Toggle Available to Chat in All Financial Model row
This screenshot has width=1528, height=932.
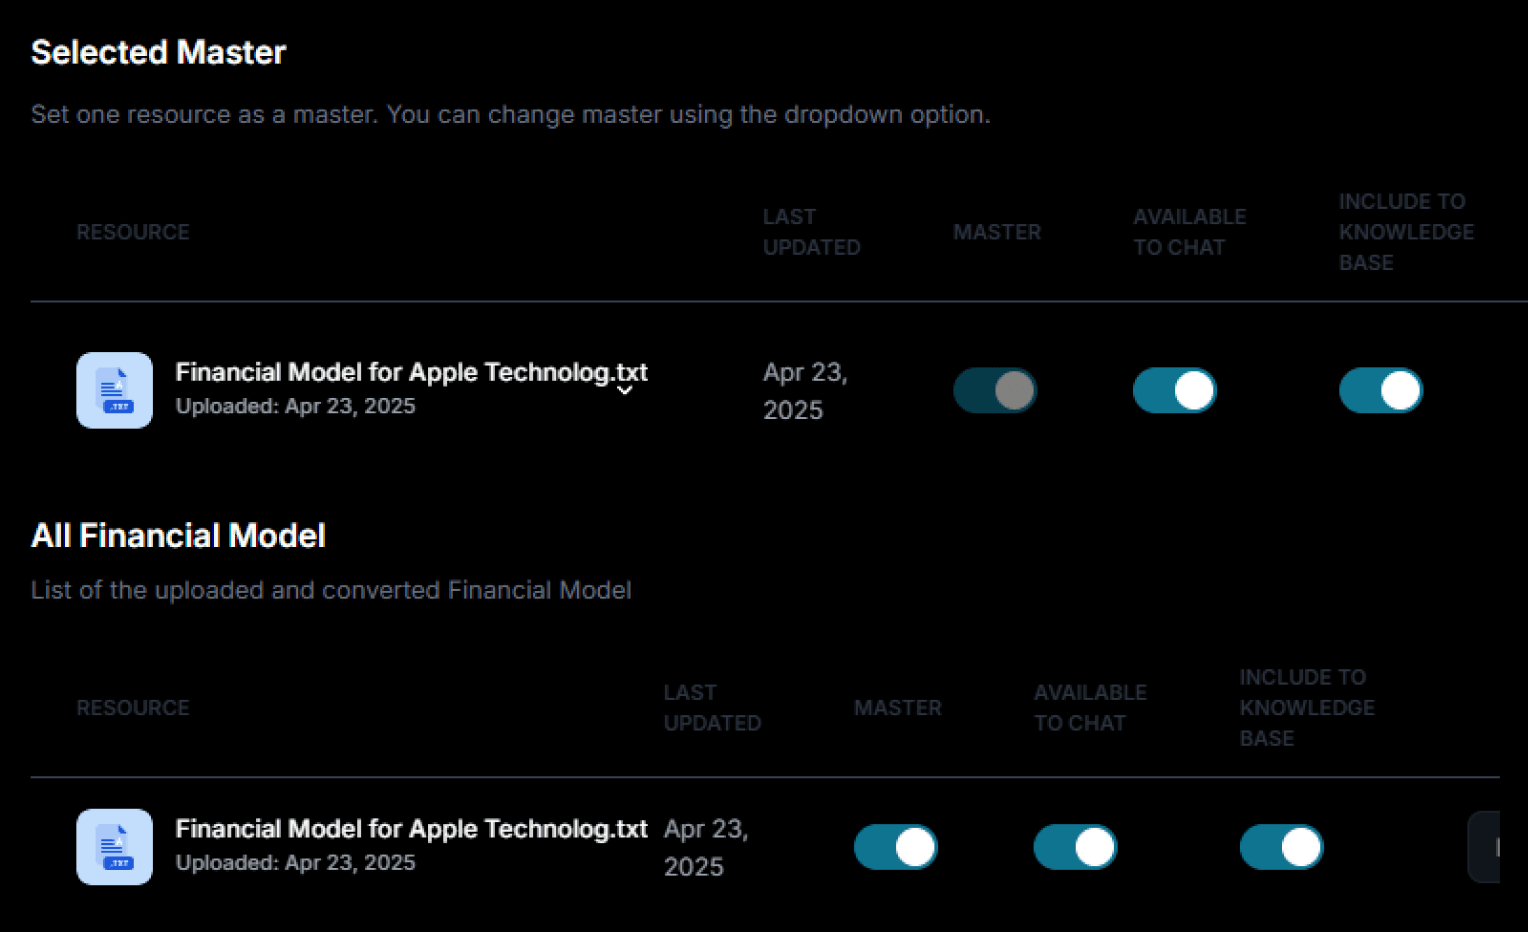1076,847
